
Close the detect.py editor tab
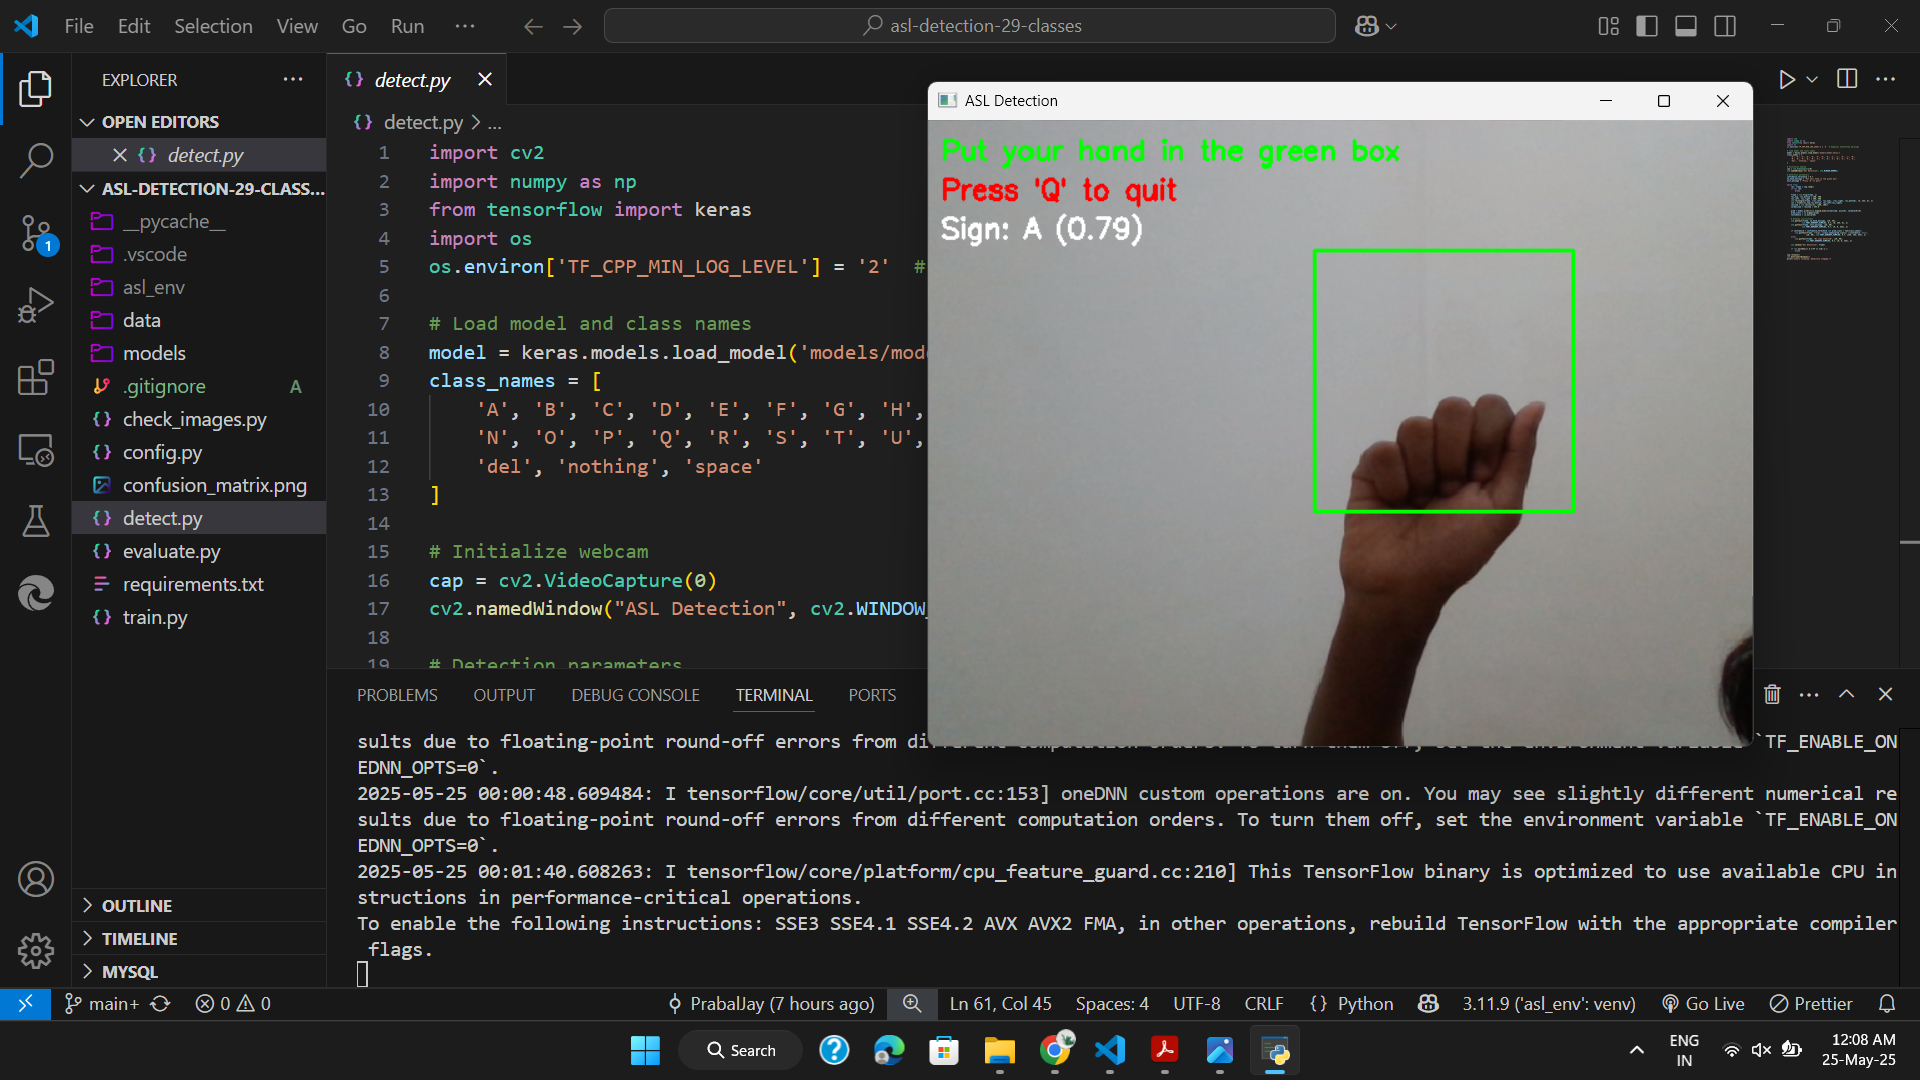(485, 79)
